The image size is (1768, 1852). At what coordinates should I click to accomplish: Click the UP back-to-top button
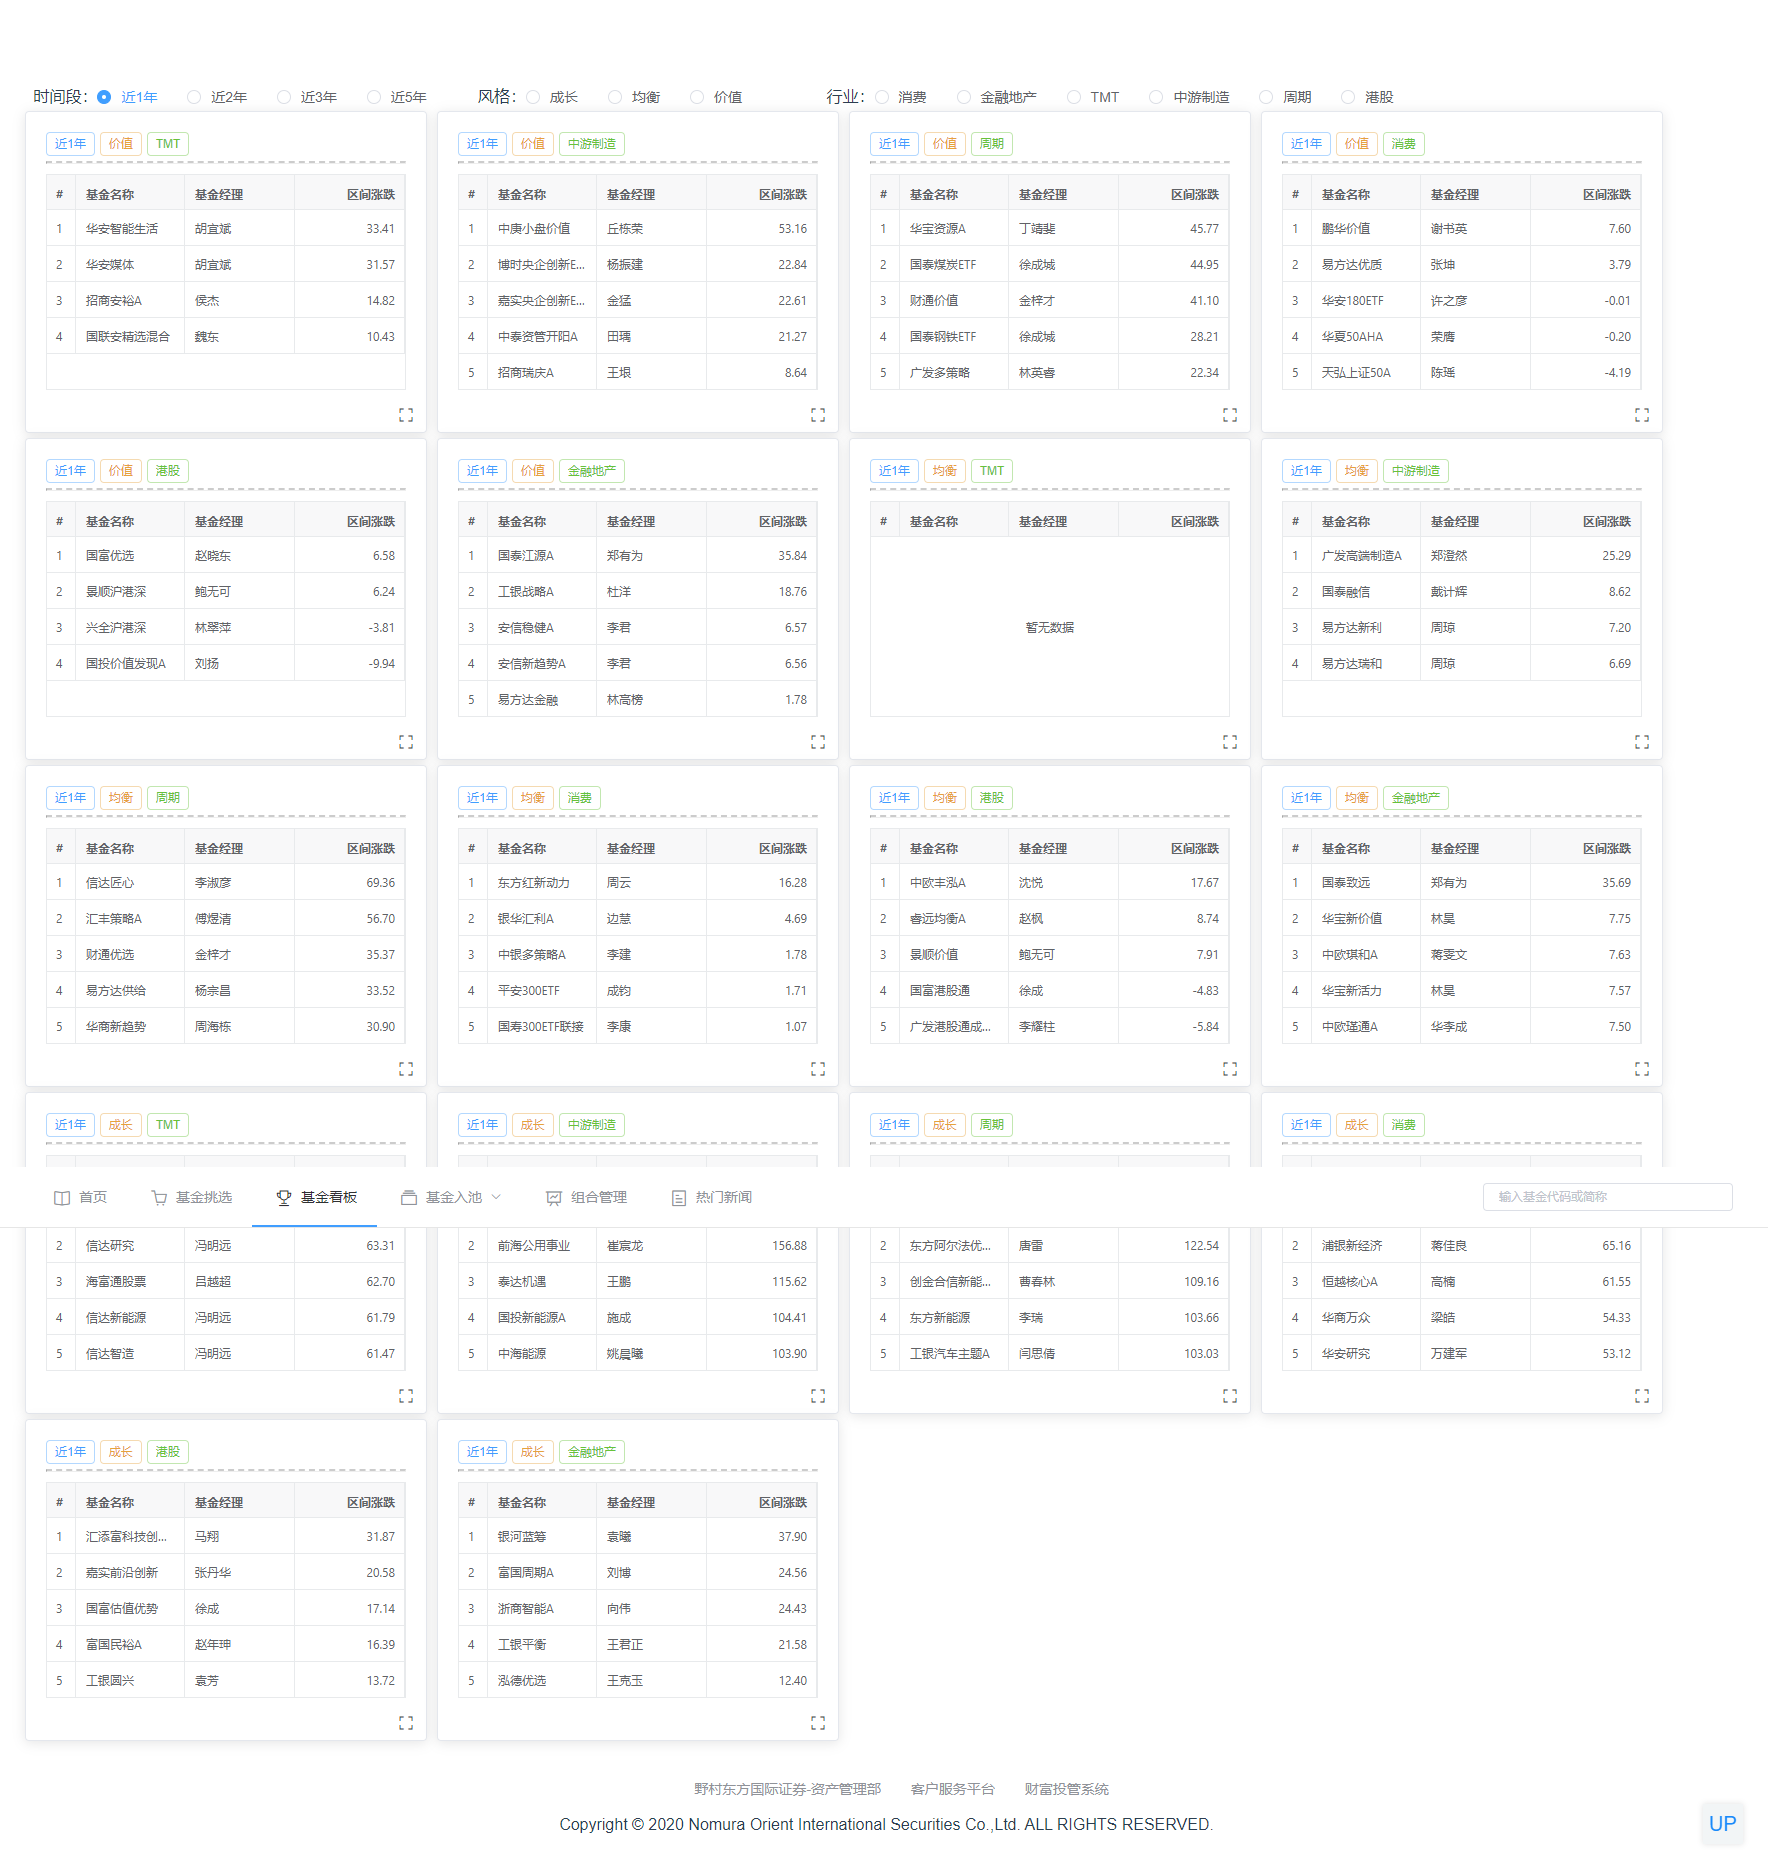[1722, 1824]
